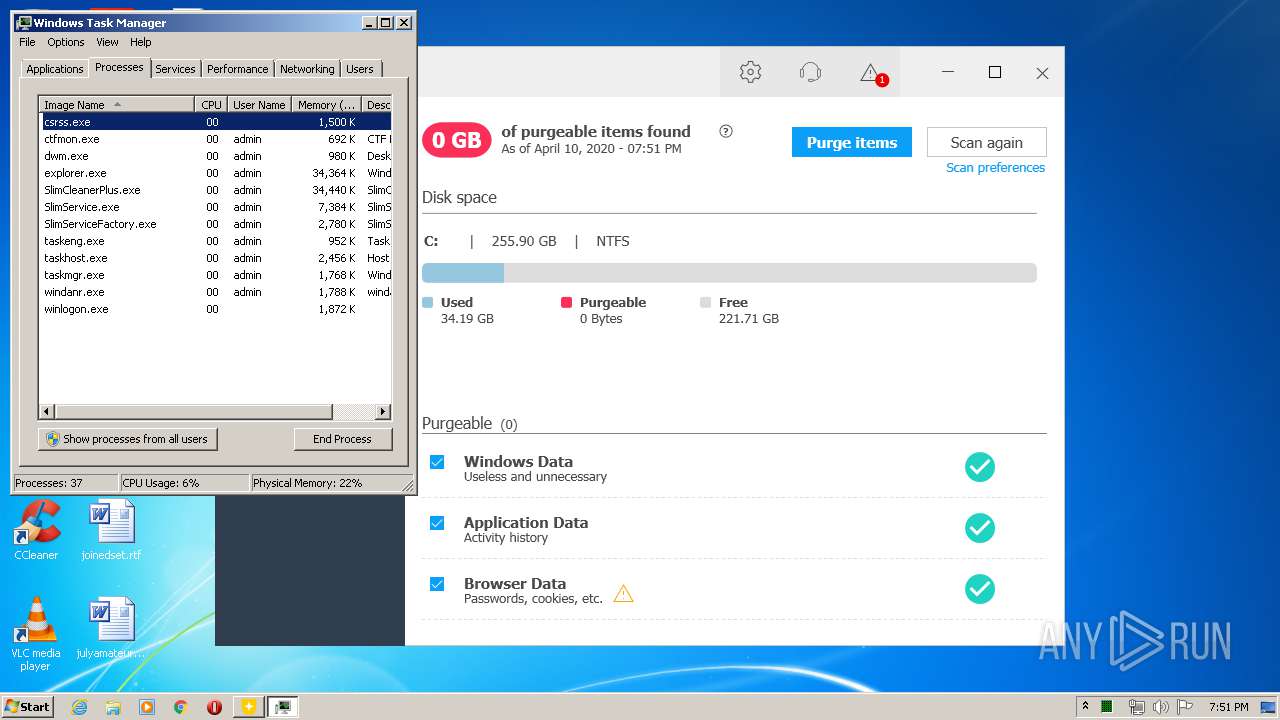Click the taskbar clock showing 7:51 PM

(1228, 707)
